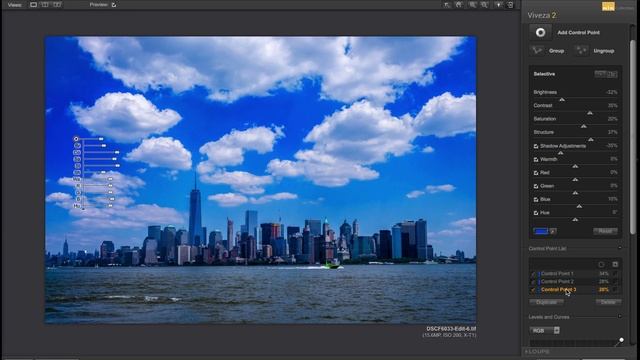Screen dimensions: 640x360
Task: Toggle the Shadow Adjustments checkbox
Action: pos(536,146)
